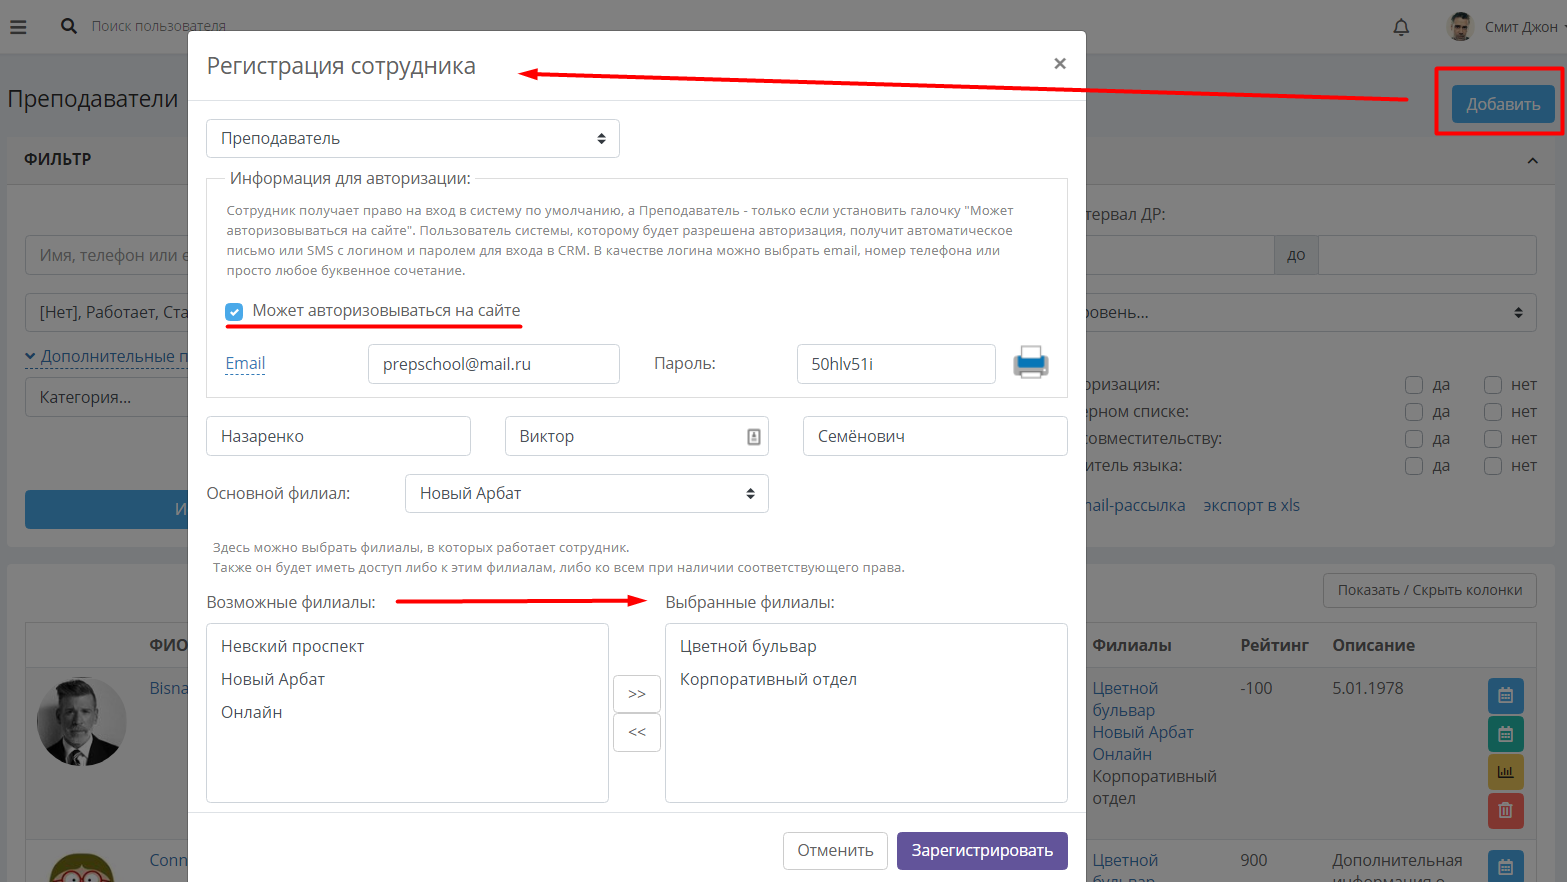Click the Категория filter field

point(107,397)
